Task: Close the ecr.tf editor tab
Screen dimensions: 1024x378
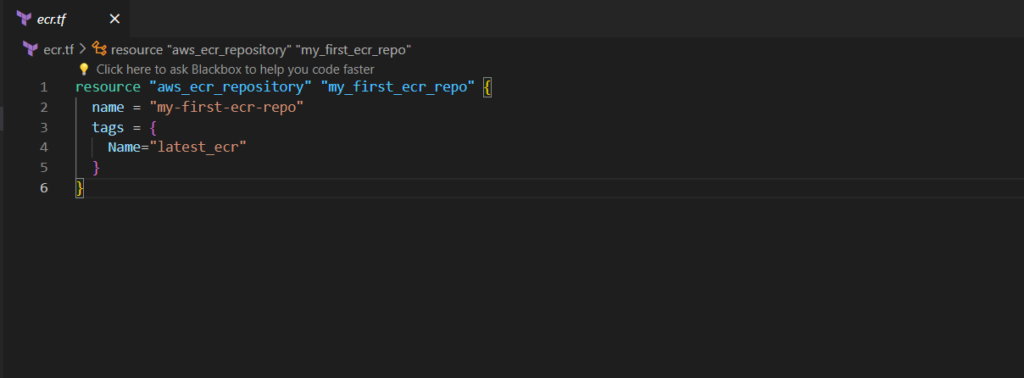Action: [x=114, y=19]
